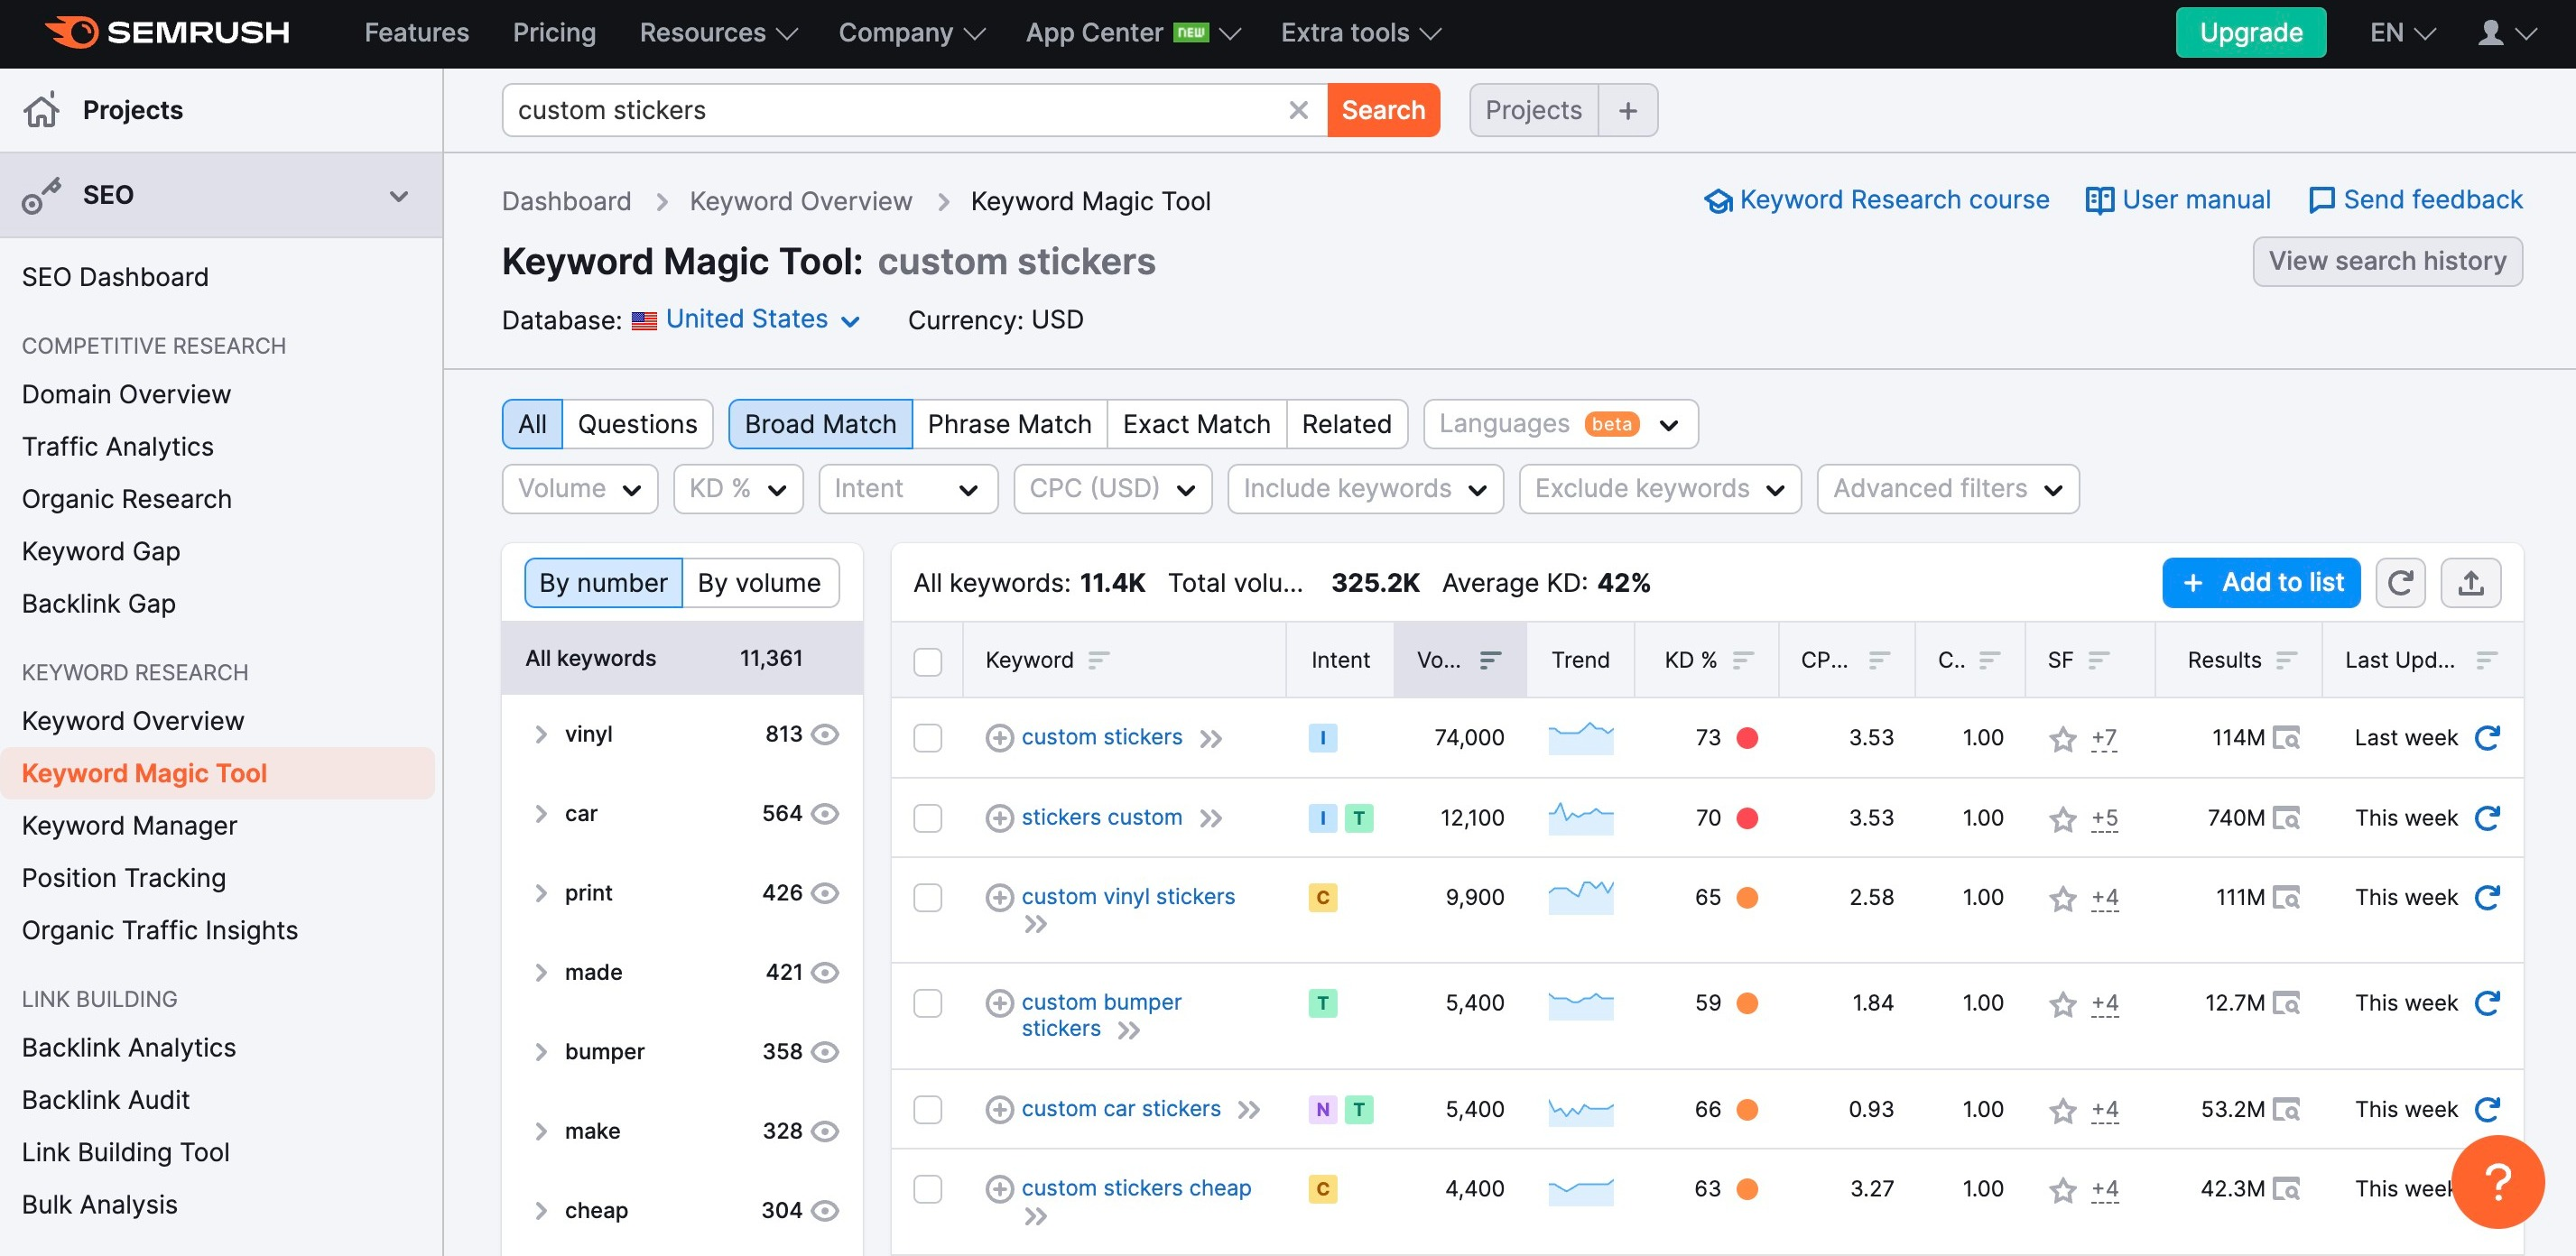Check the 'custom stickers cheap' row checkbox
The height and width of the screenshot is (1256, 2576).
927,1188
